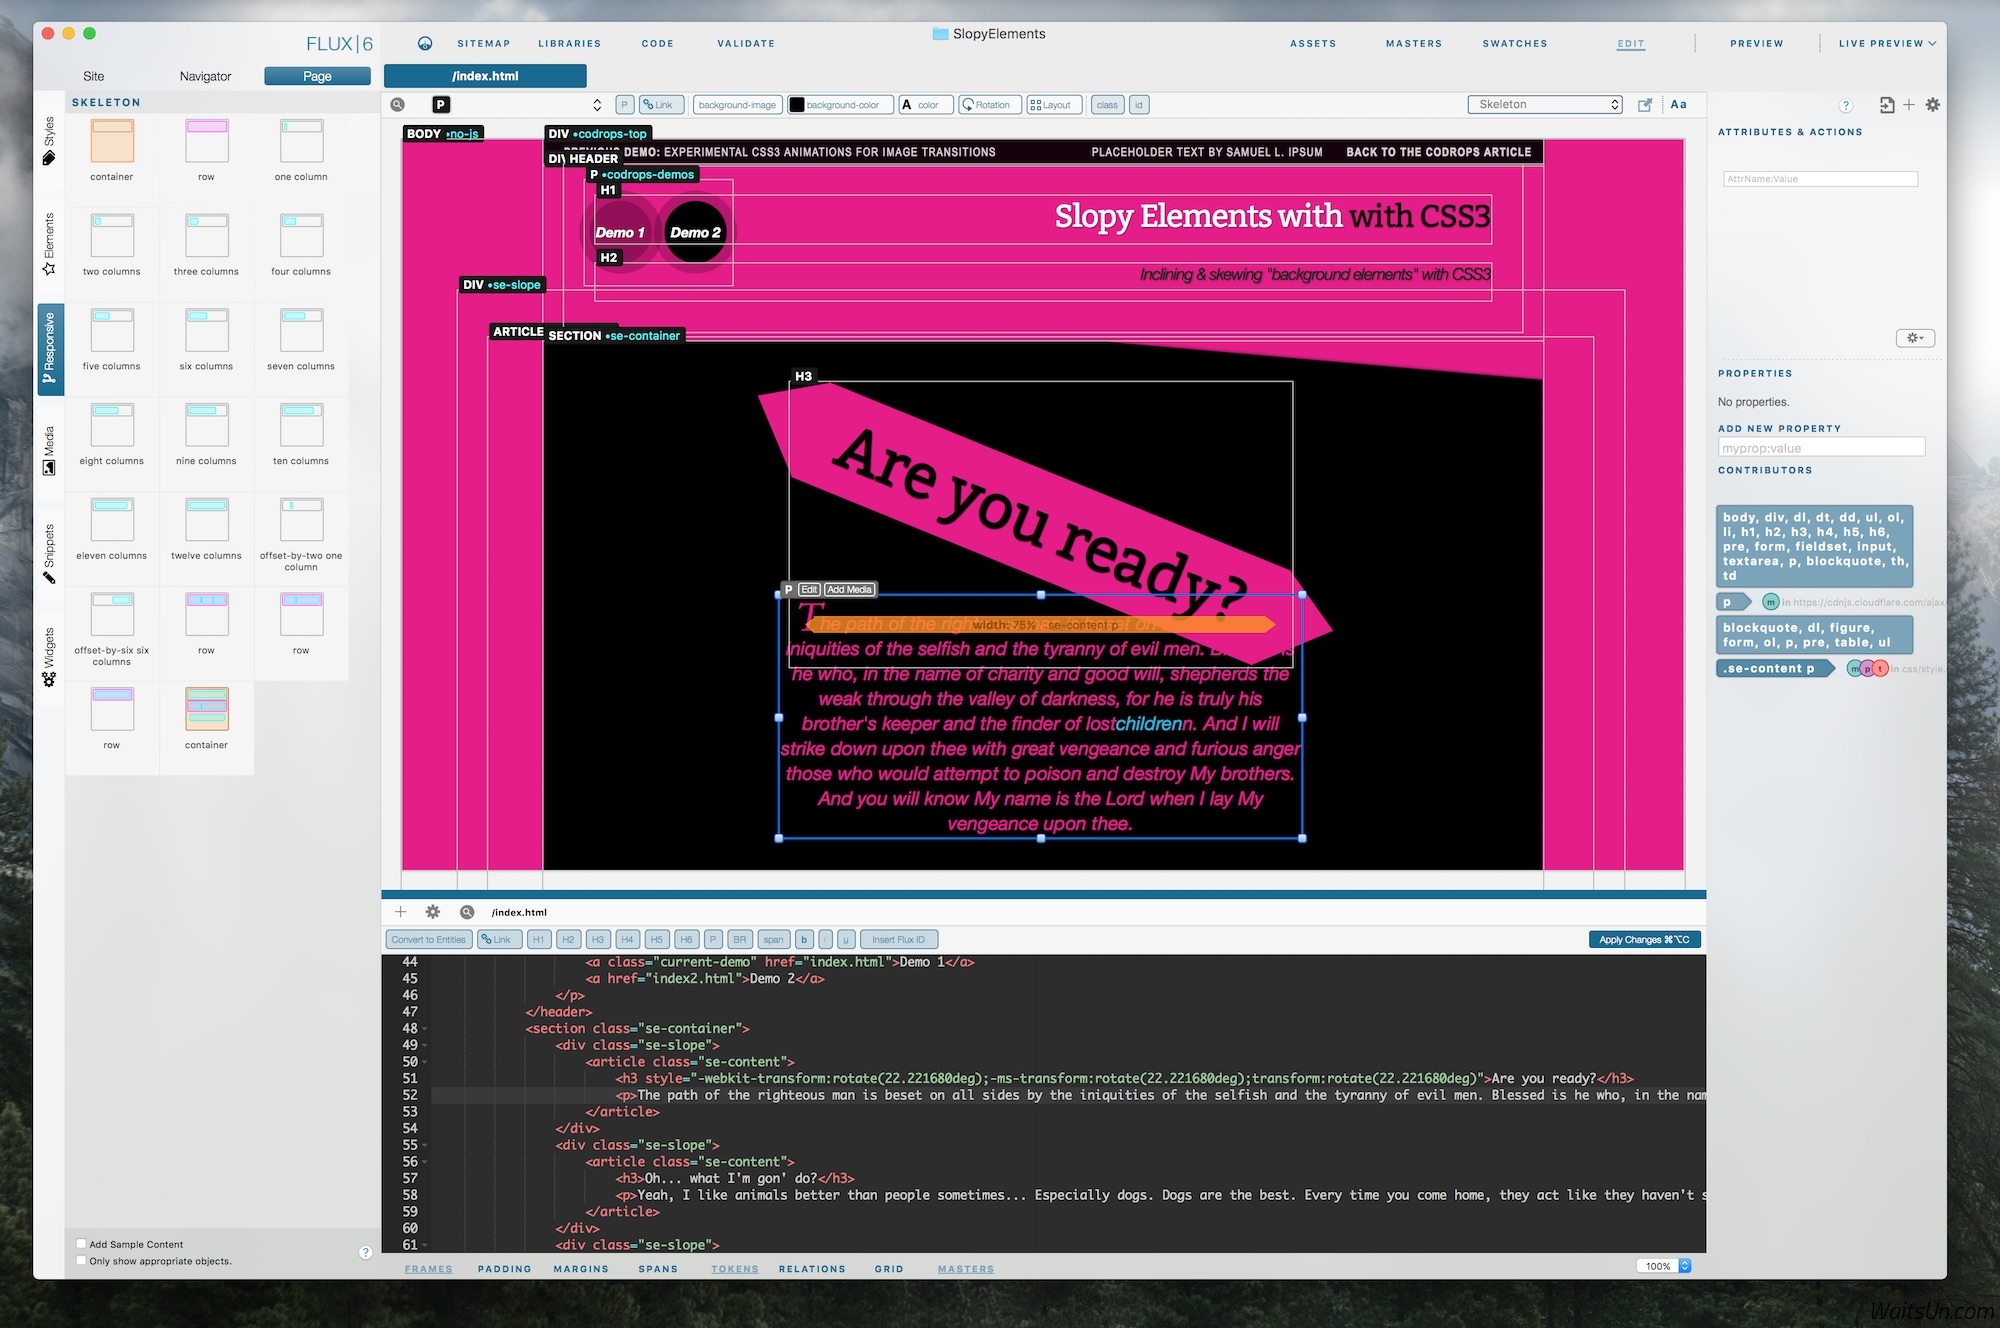Enable Add Sample Content checkbox

click(x=82, y=1244)
